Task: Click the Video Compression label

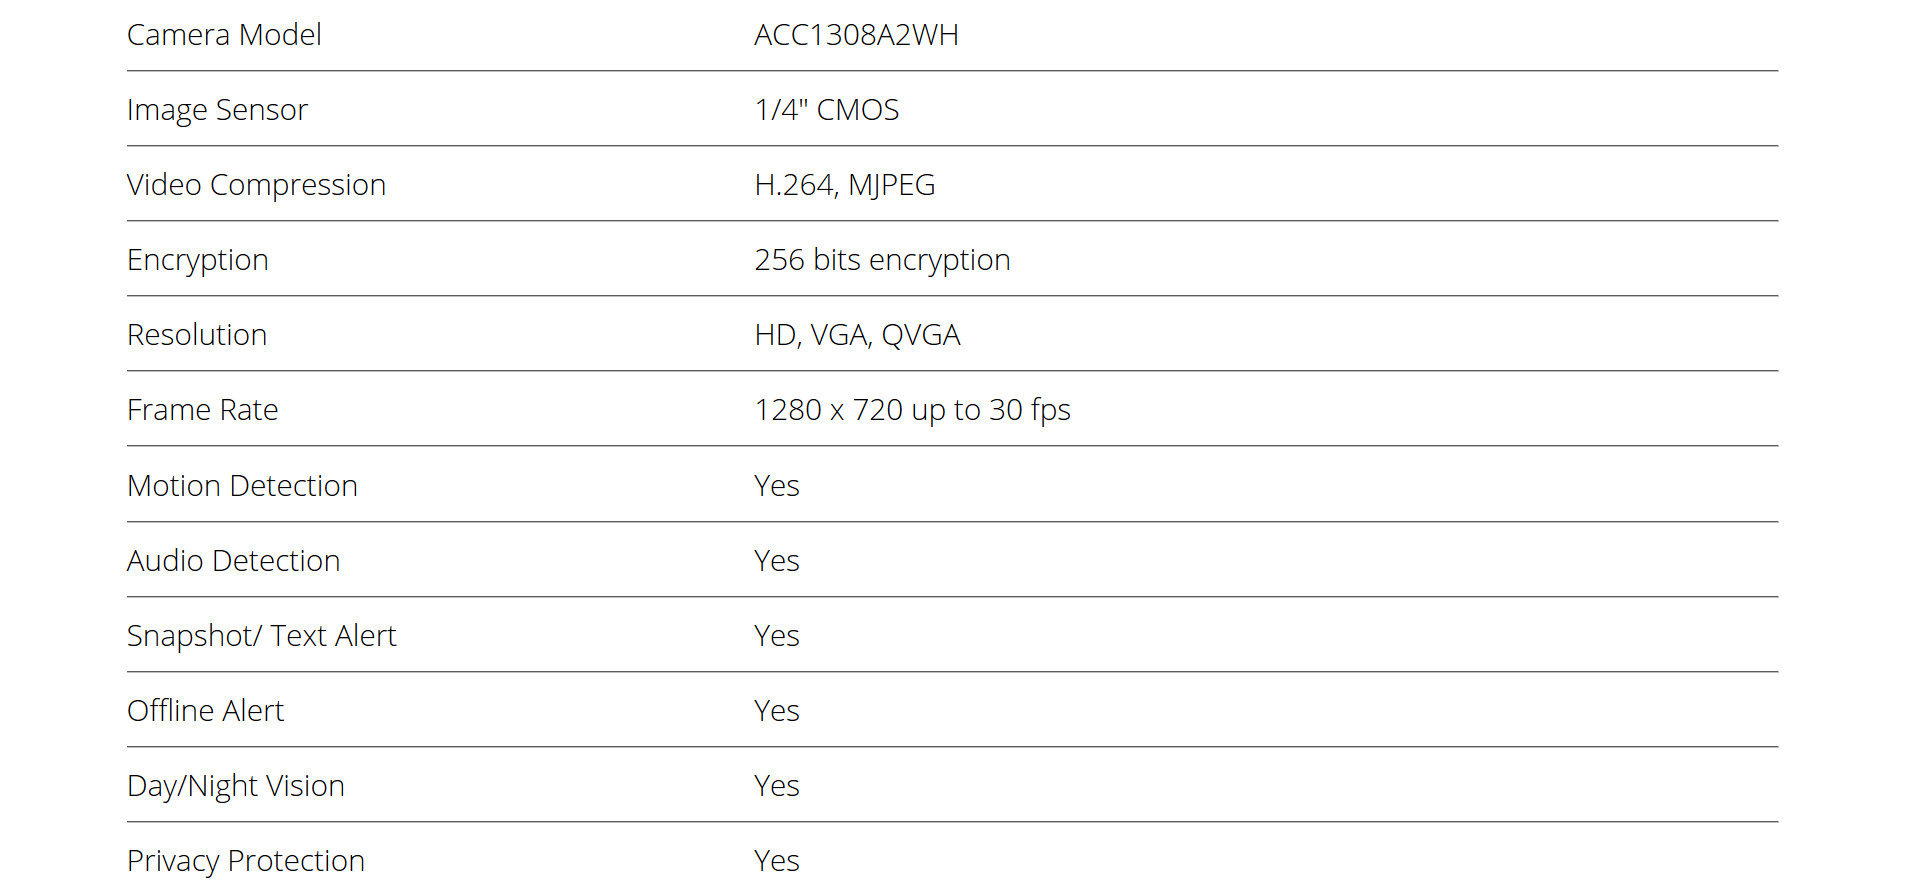Action: pos(256,185)
